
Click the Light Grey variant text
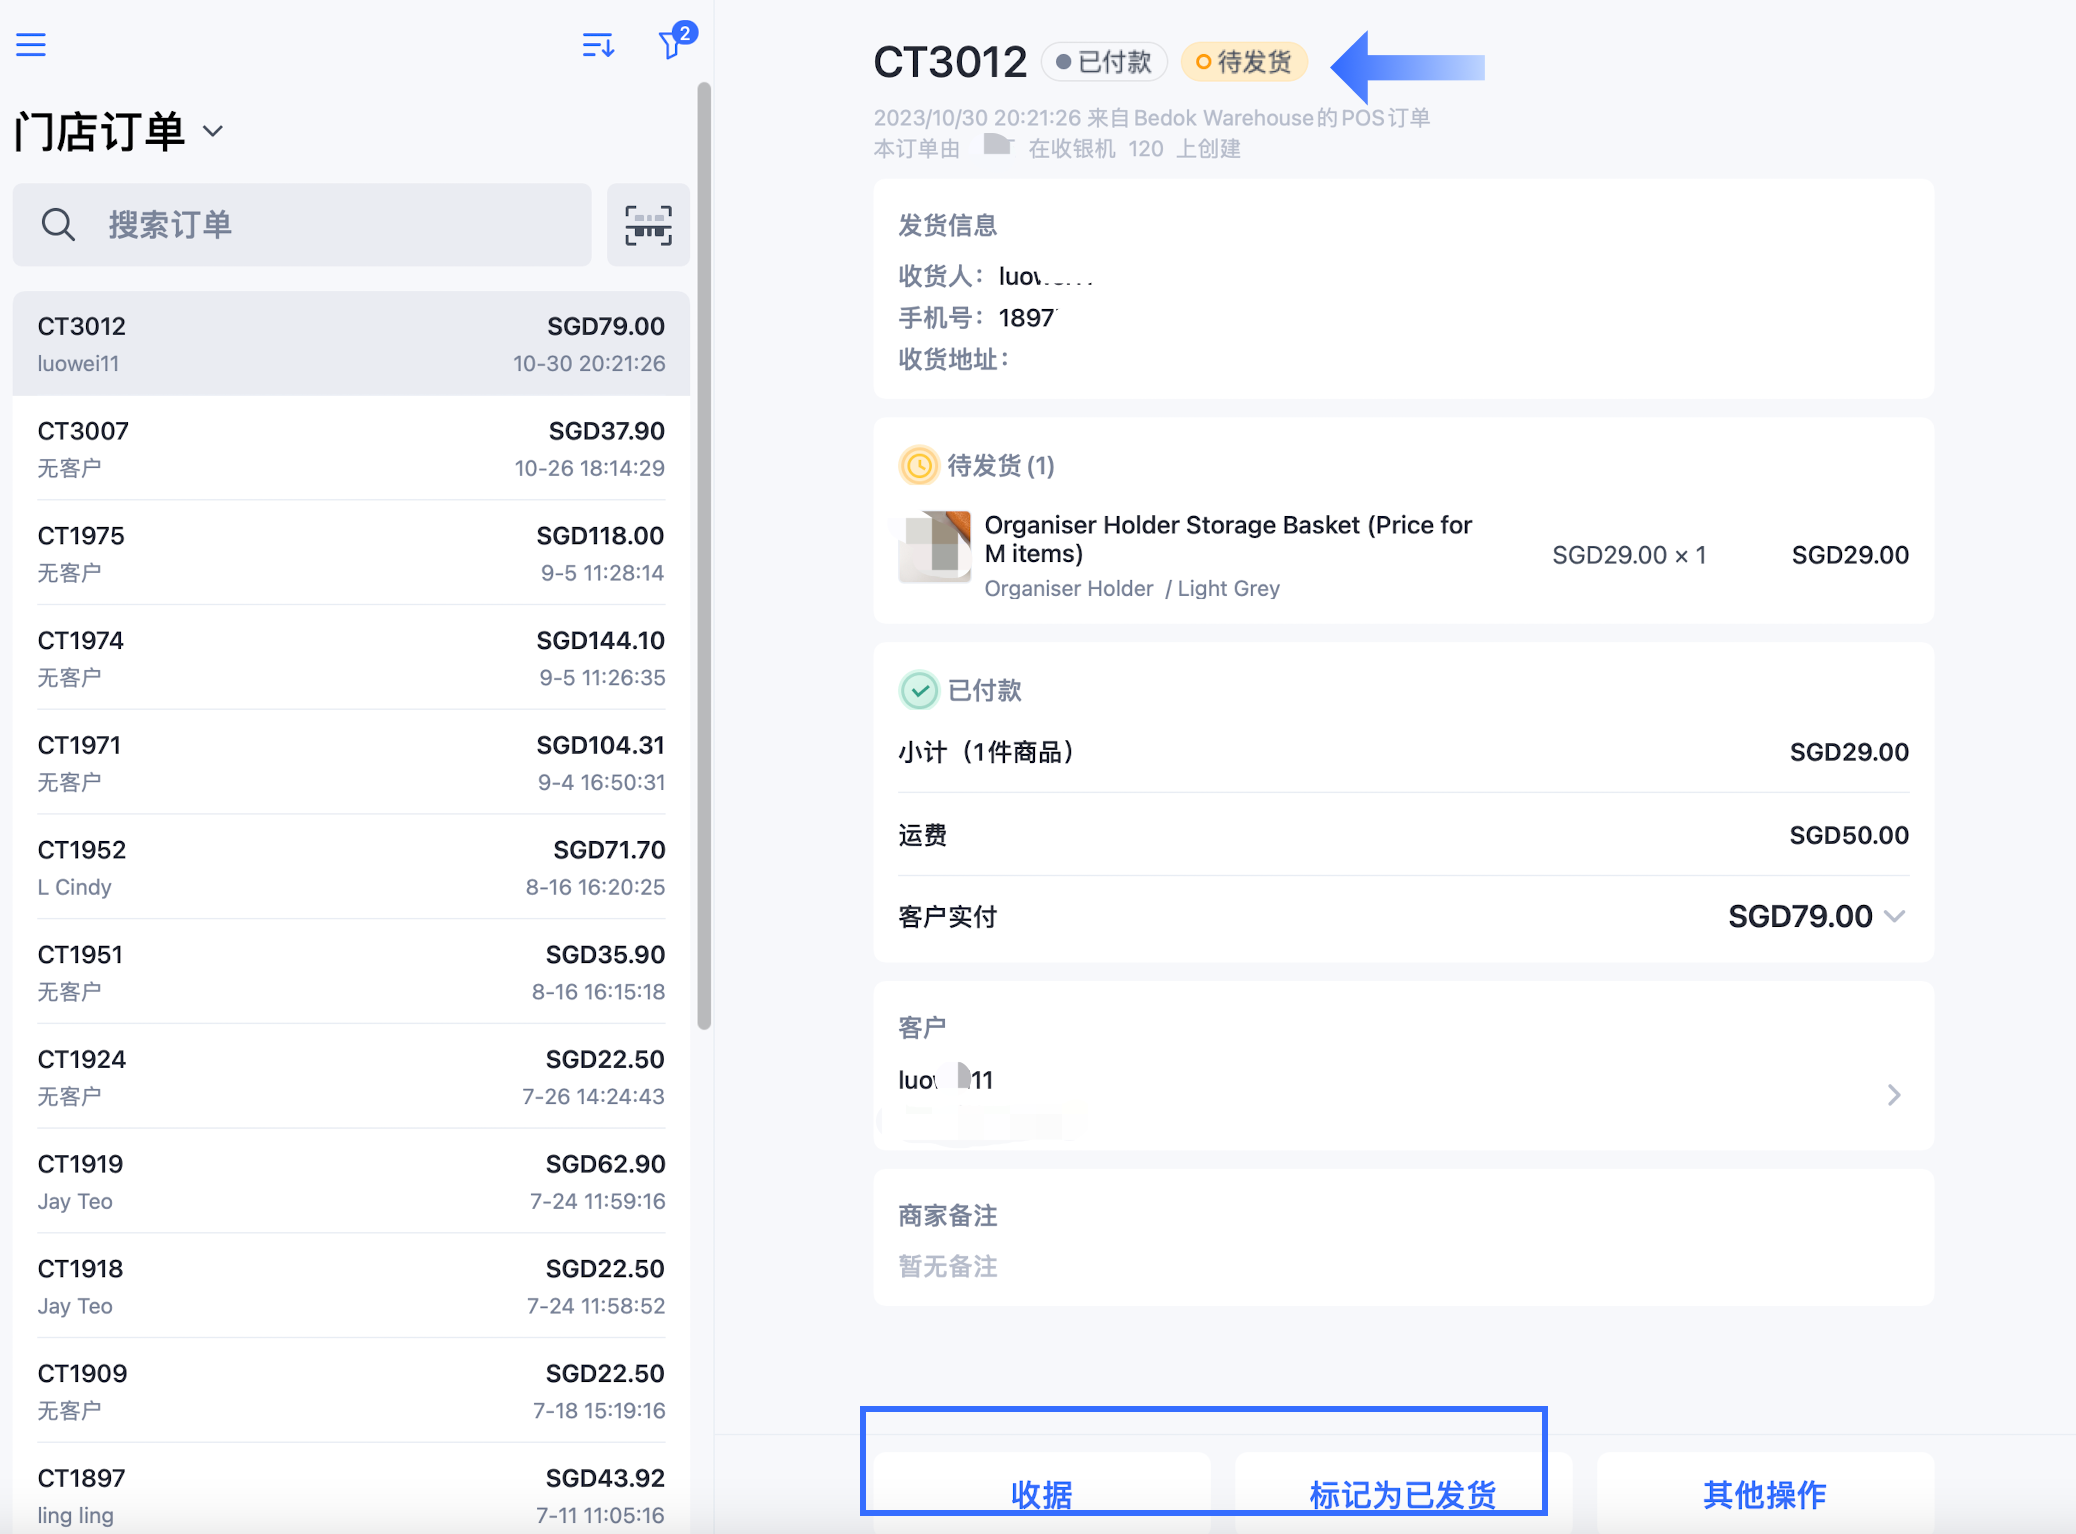click(x=1228, y=588)
